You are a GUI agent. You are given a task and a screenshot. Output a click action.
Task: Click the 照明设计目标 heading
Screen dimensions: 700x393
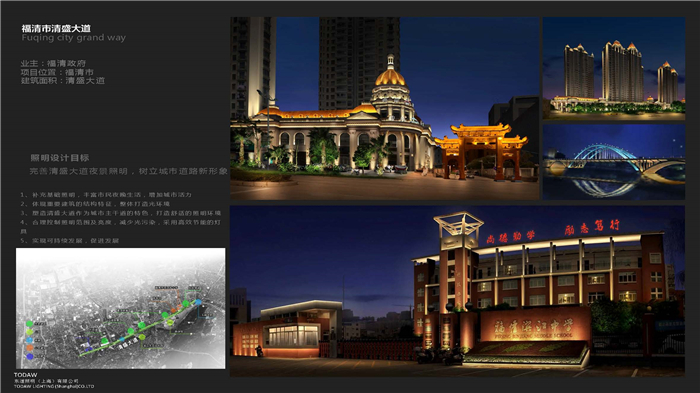click(60, 158)
